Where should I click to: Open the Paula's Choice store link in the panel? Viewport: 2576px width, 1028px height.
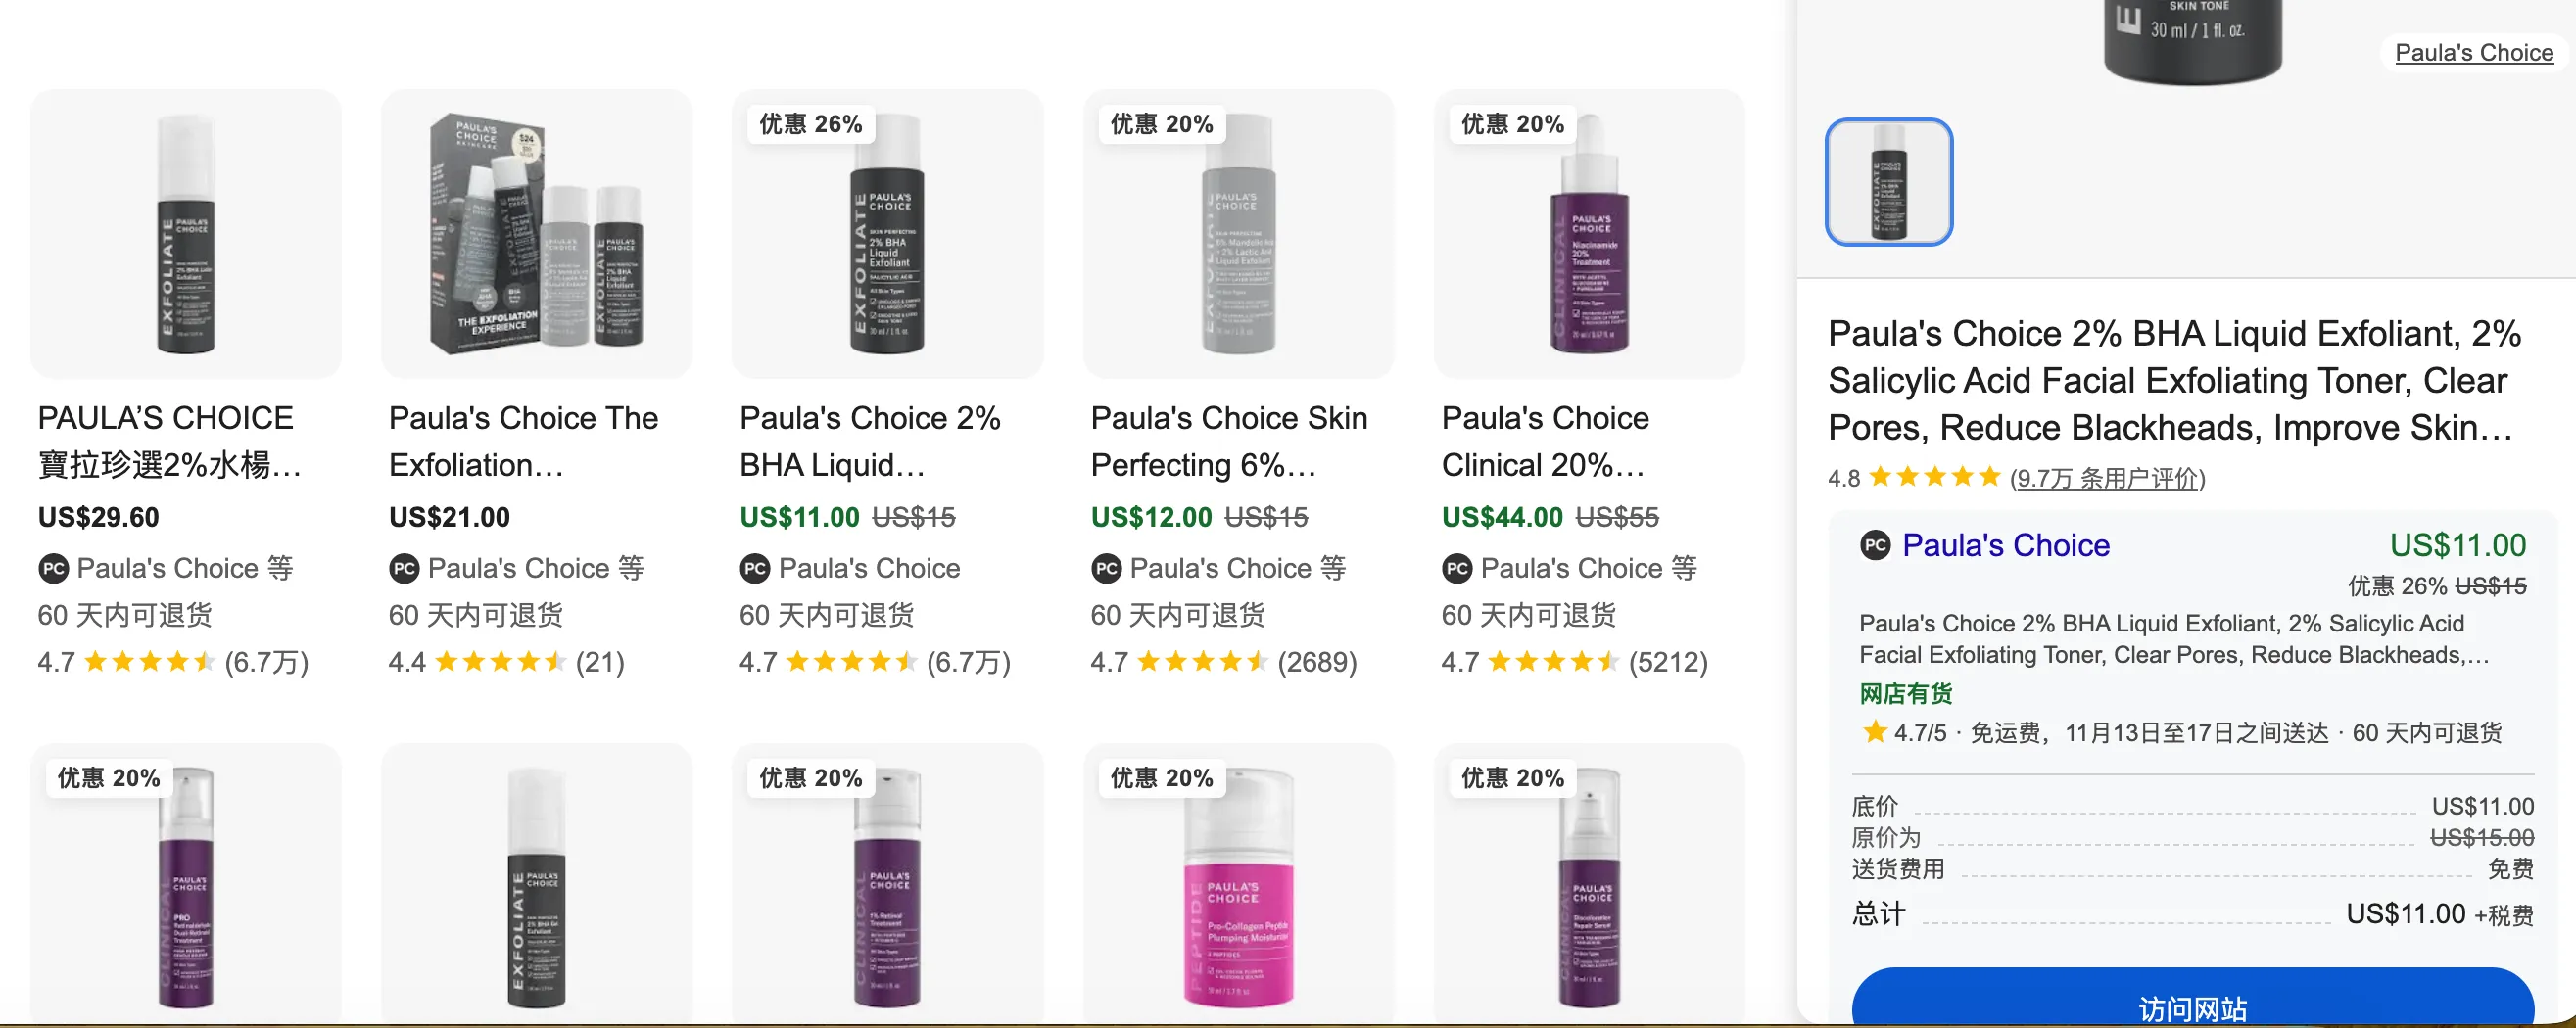pos(2005,546)
